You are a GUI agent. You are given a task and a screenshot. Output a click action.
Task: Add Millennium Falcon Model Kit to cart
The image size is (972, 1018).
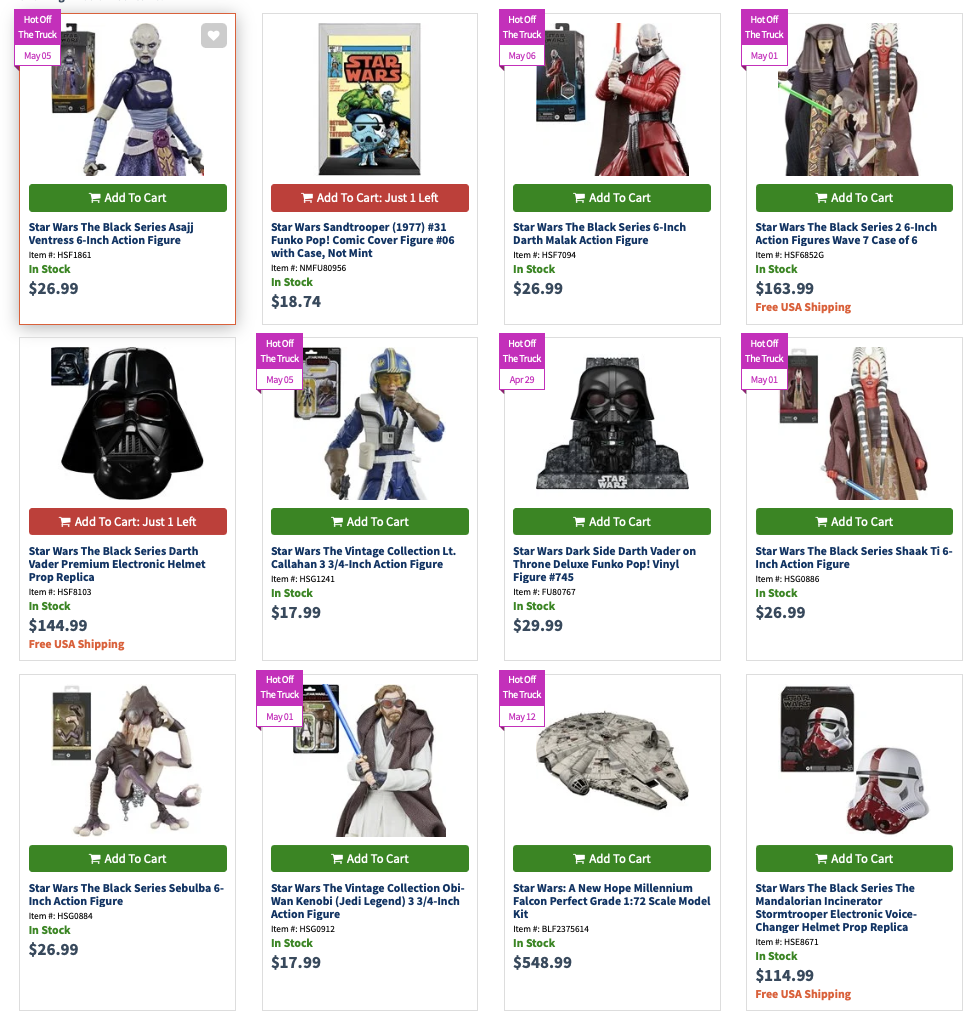(x=612, y=859)
